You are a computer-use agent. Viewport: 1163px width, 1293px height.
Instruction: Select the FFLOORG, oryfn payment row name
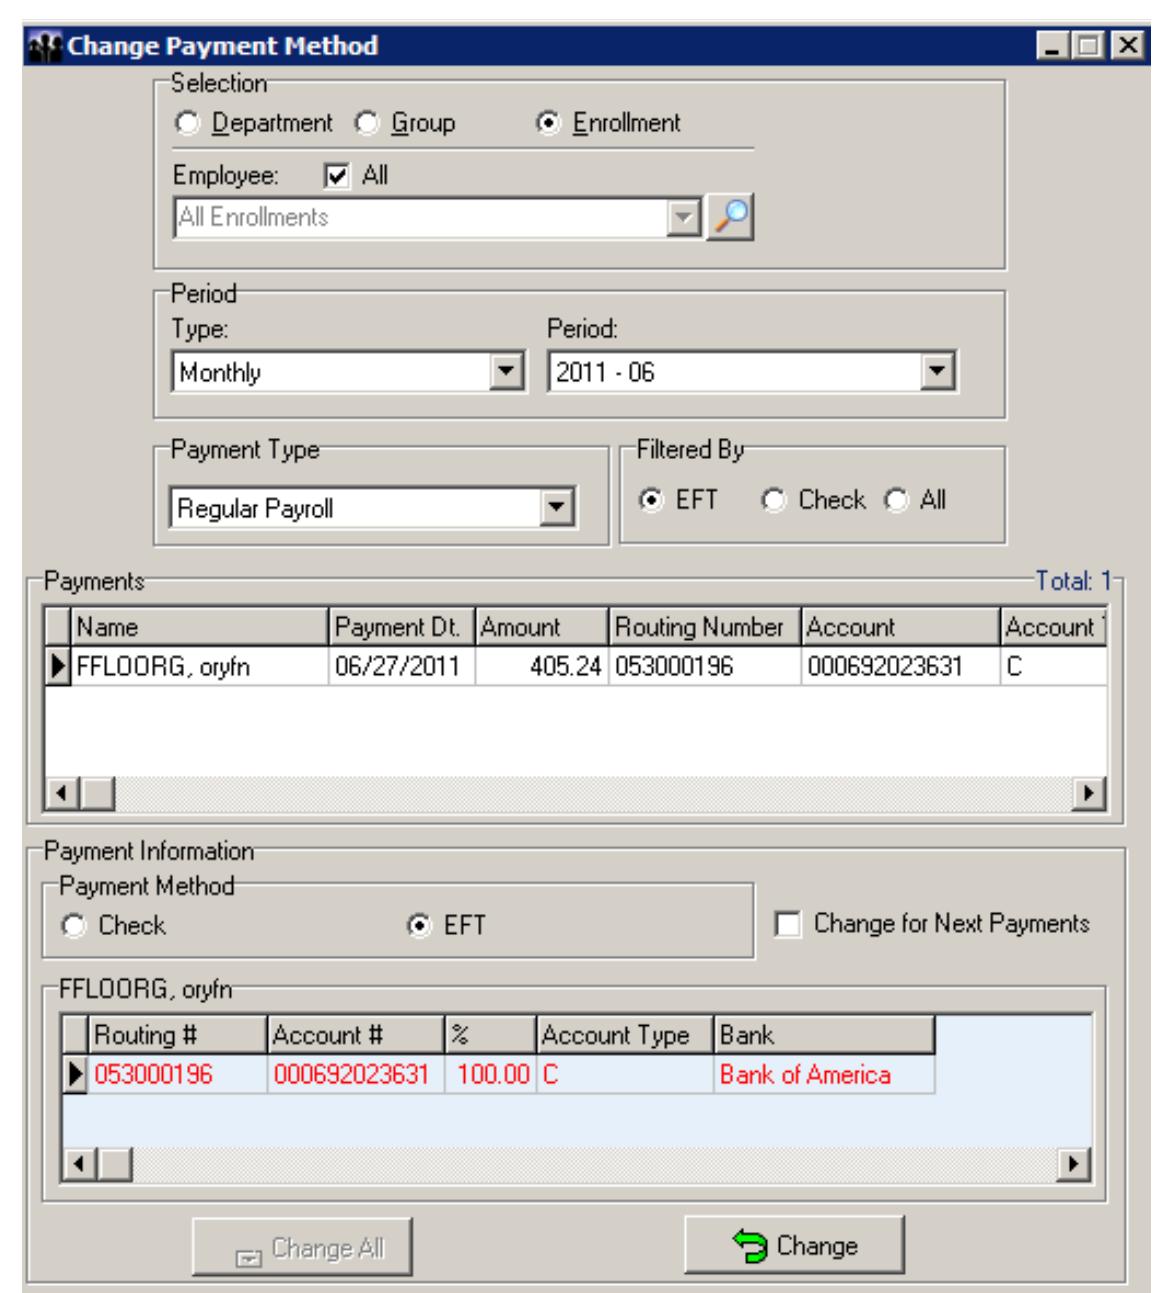click(200, 667)
